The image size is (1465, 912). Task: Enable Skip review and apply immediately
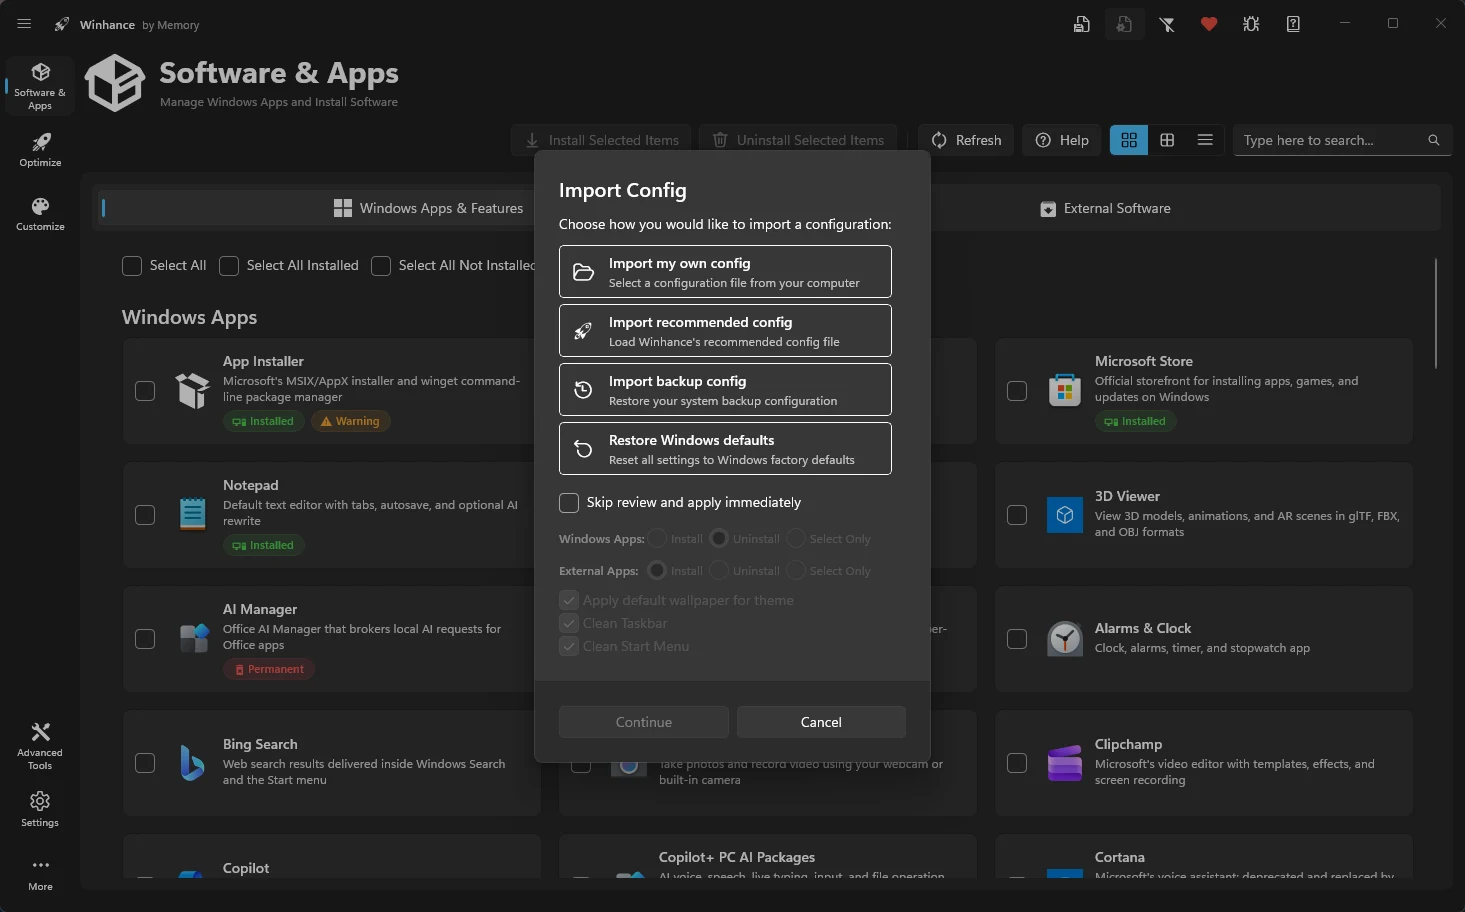point(569,502)
